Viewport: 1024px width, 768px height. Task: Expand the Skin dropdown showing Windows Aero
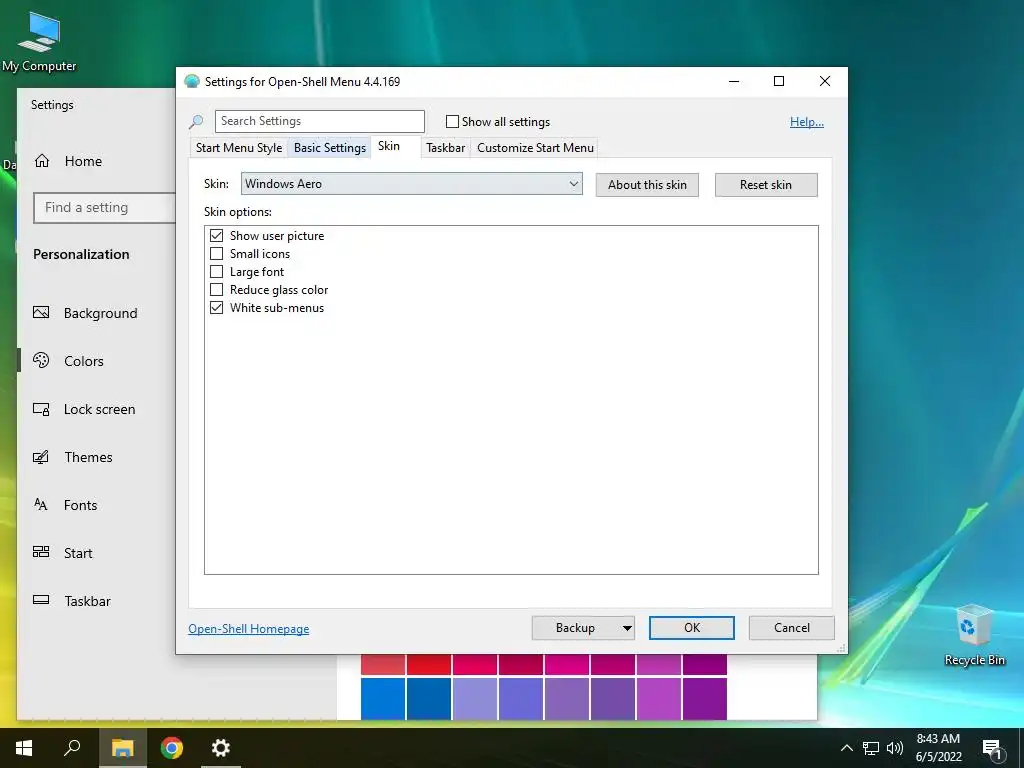point(411,184)
